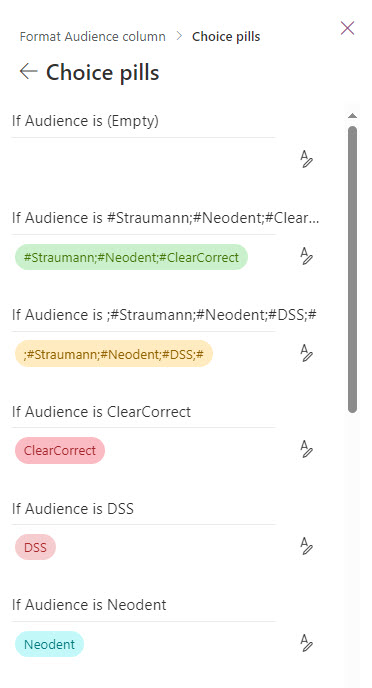This screenshot has height=688, width=372.
Task: Open style editor for the ClearCorrect pill
Action: (306, 450)
